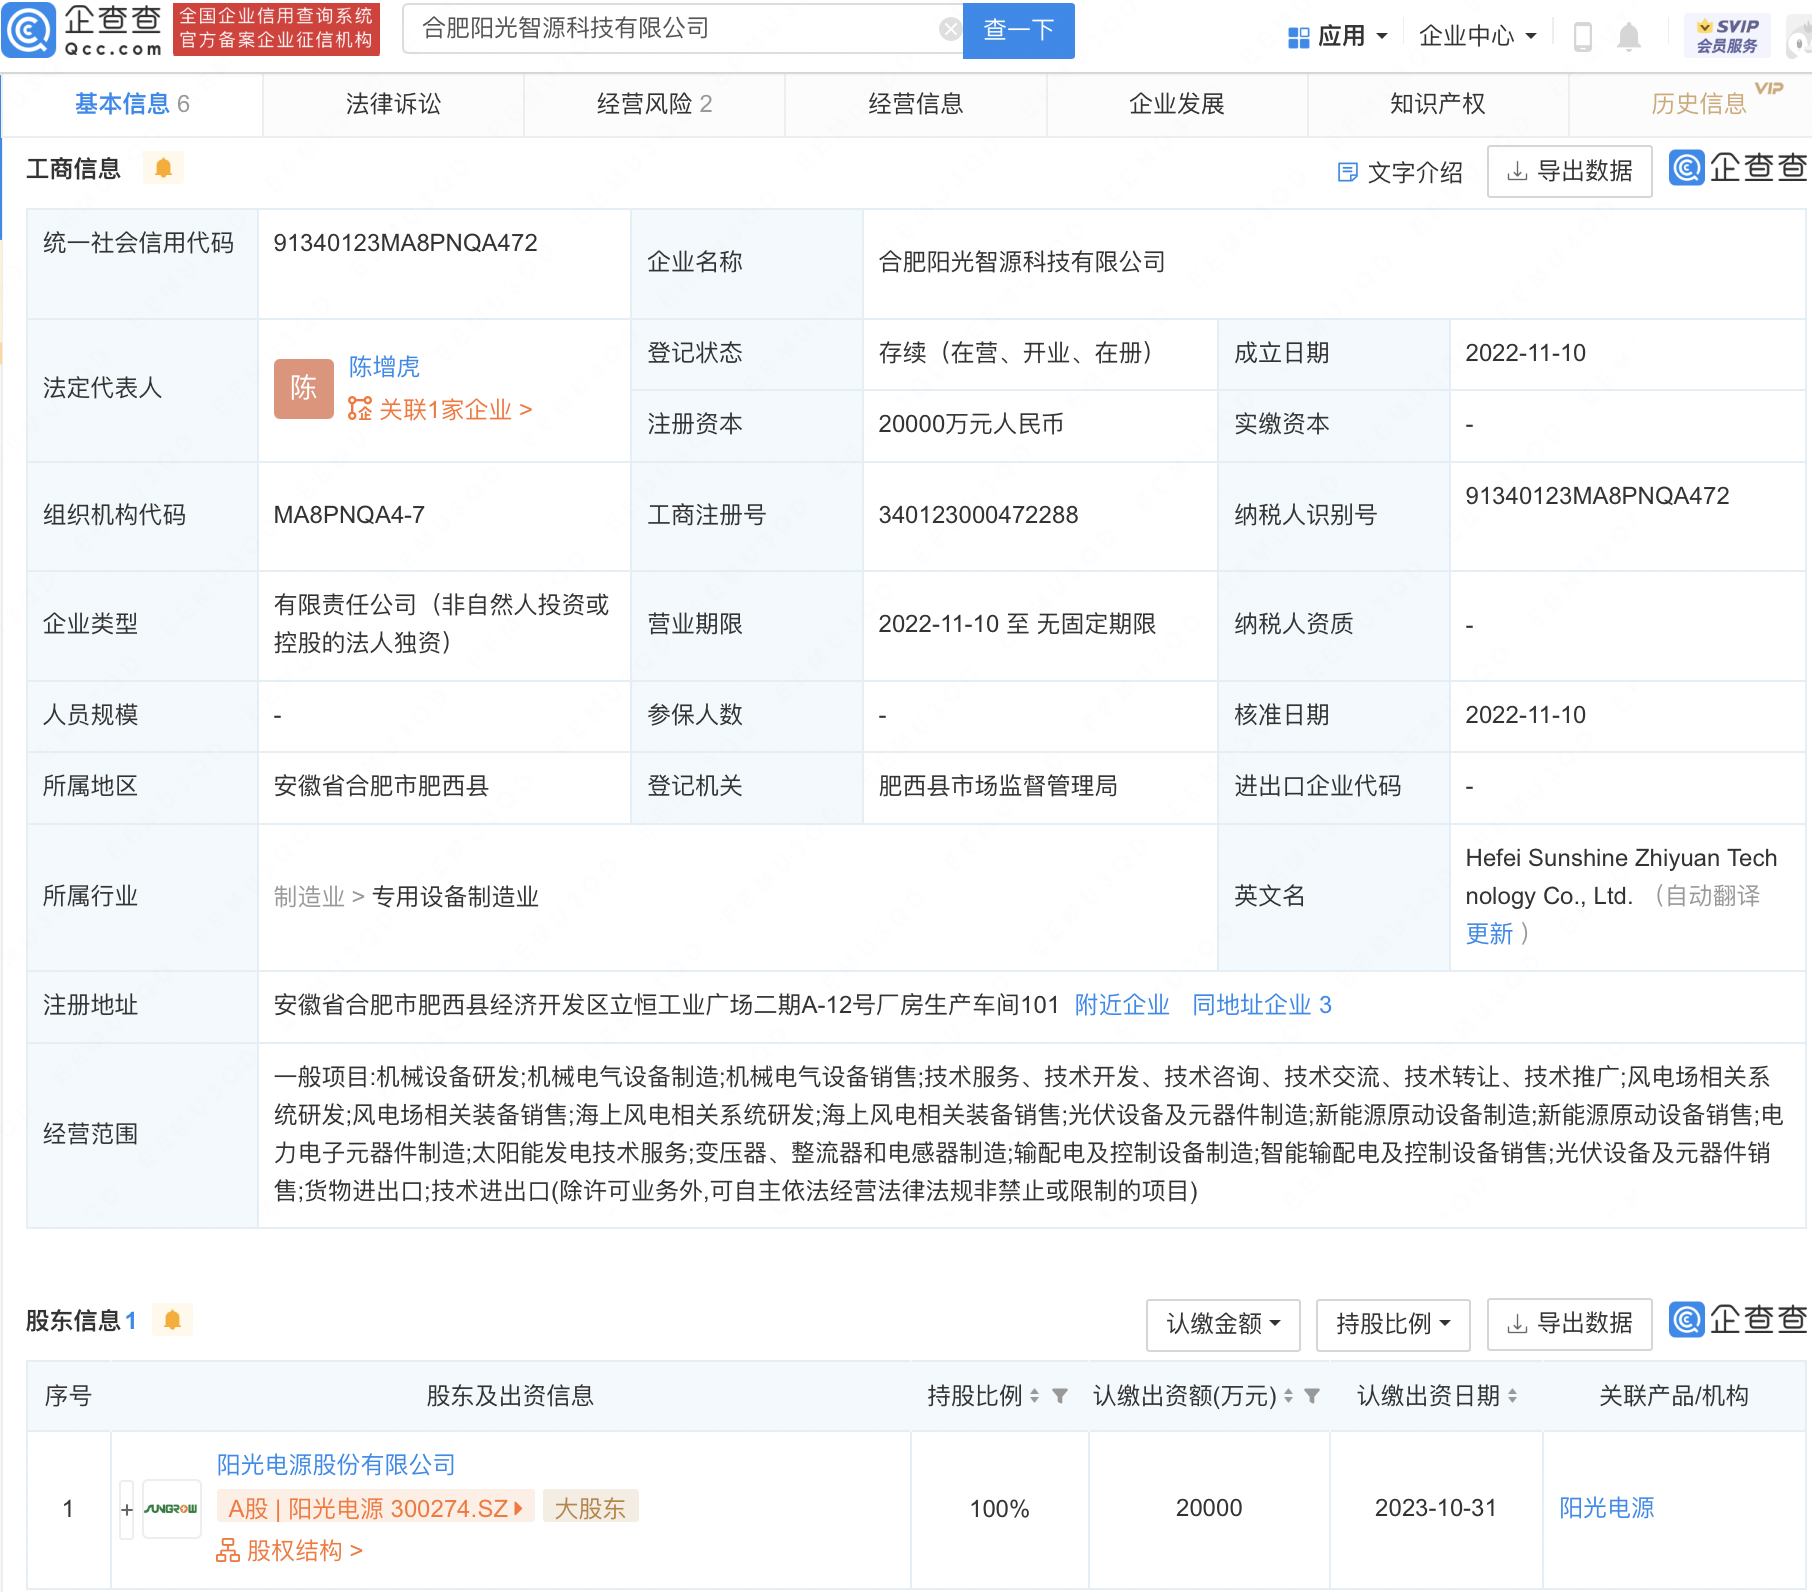Screen dimensions: 1812x1592
Task: Click 更新 to refresh English name
Action: (1489, 933)
